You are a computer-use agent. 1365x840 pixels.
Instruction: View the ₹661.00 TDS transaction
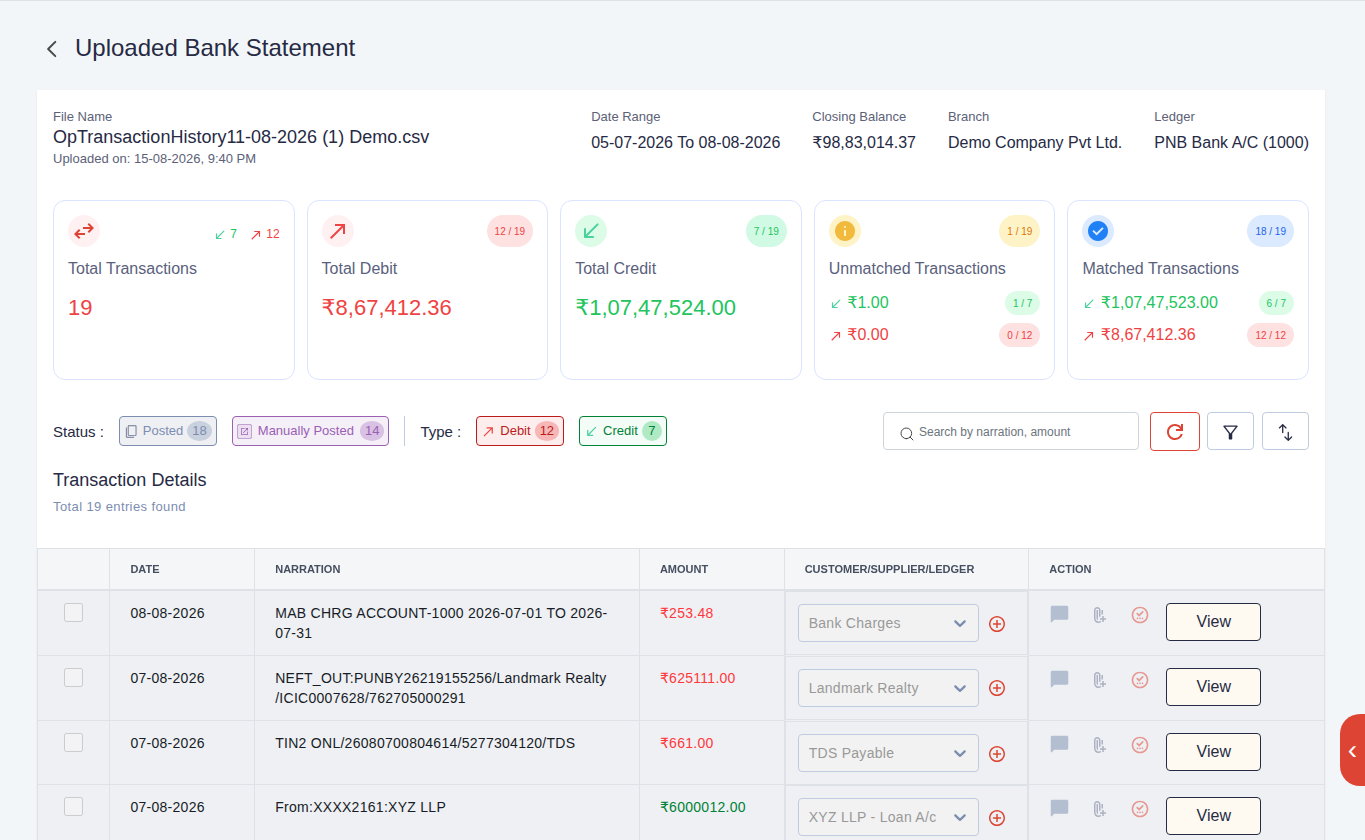[1213, 752]
